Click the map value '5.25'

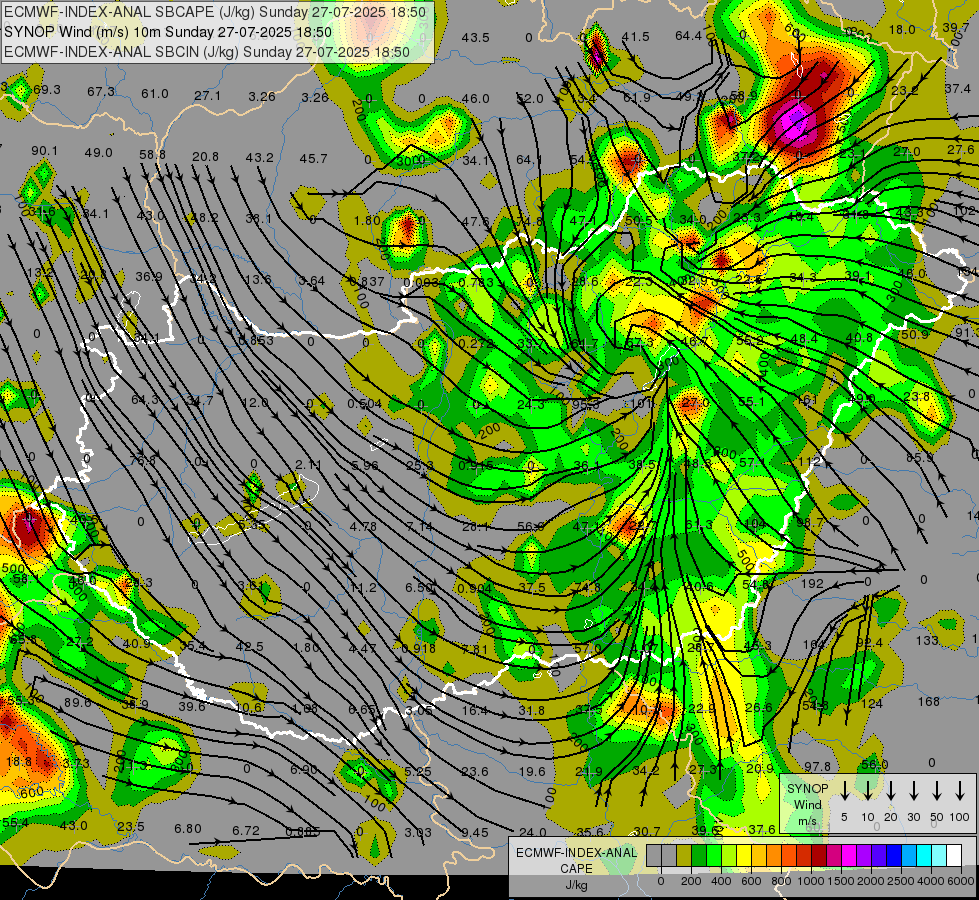coord(418,771)
